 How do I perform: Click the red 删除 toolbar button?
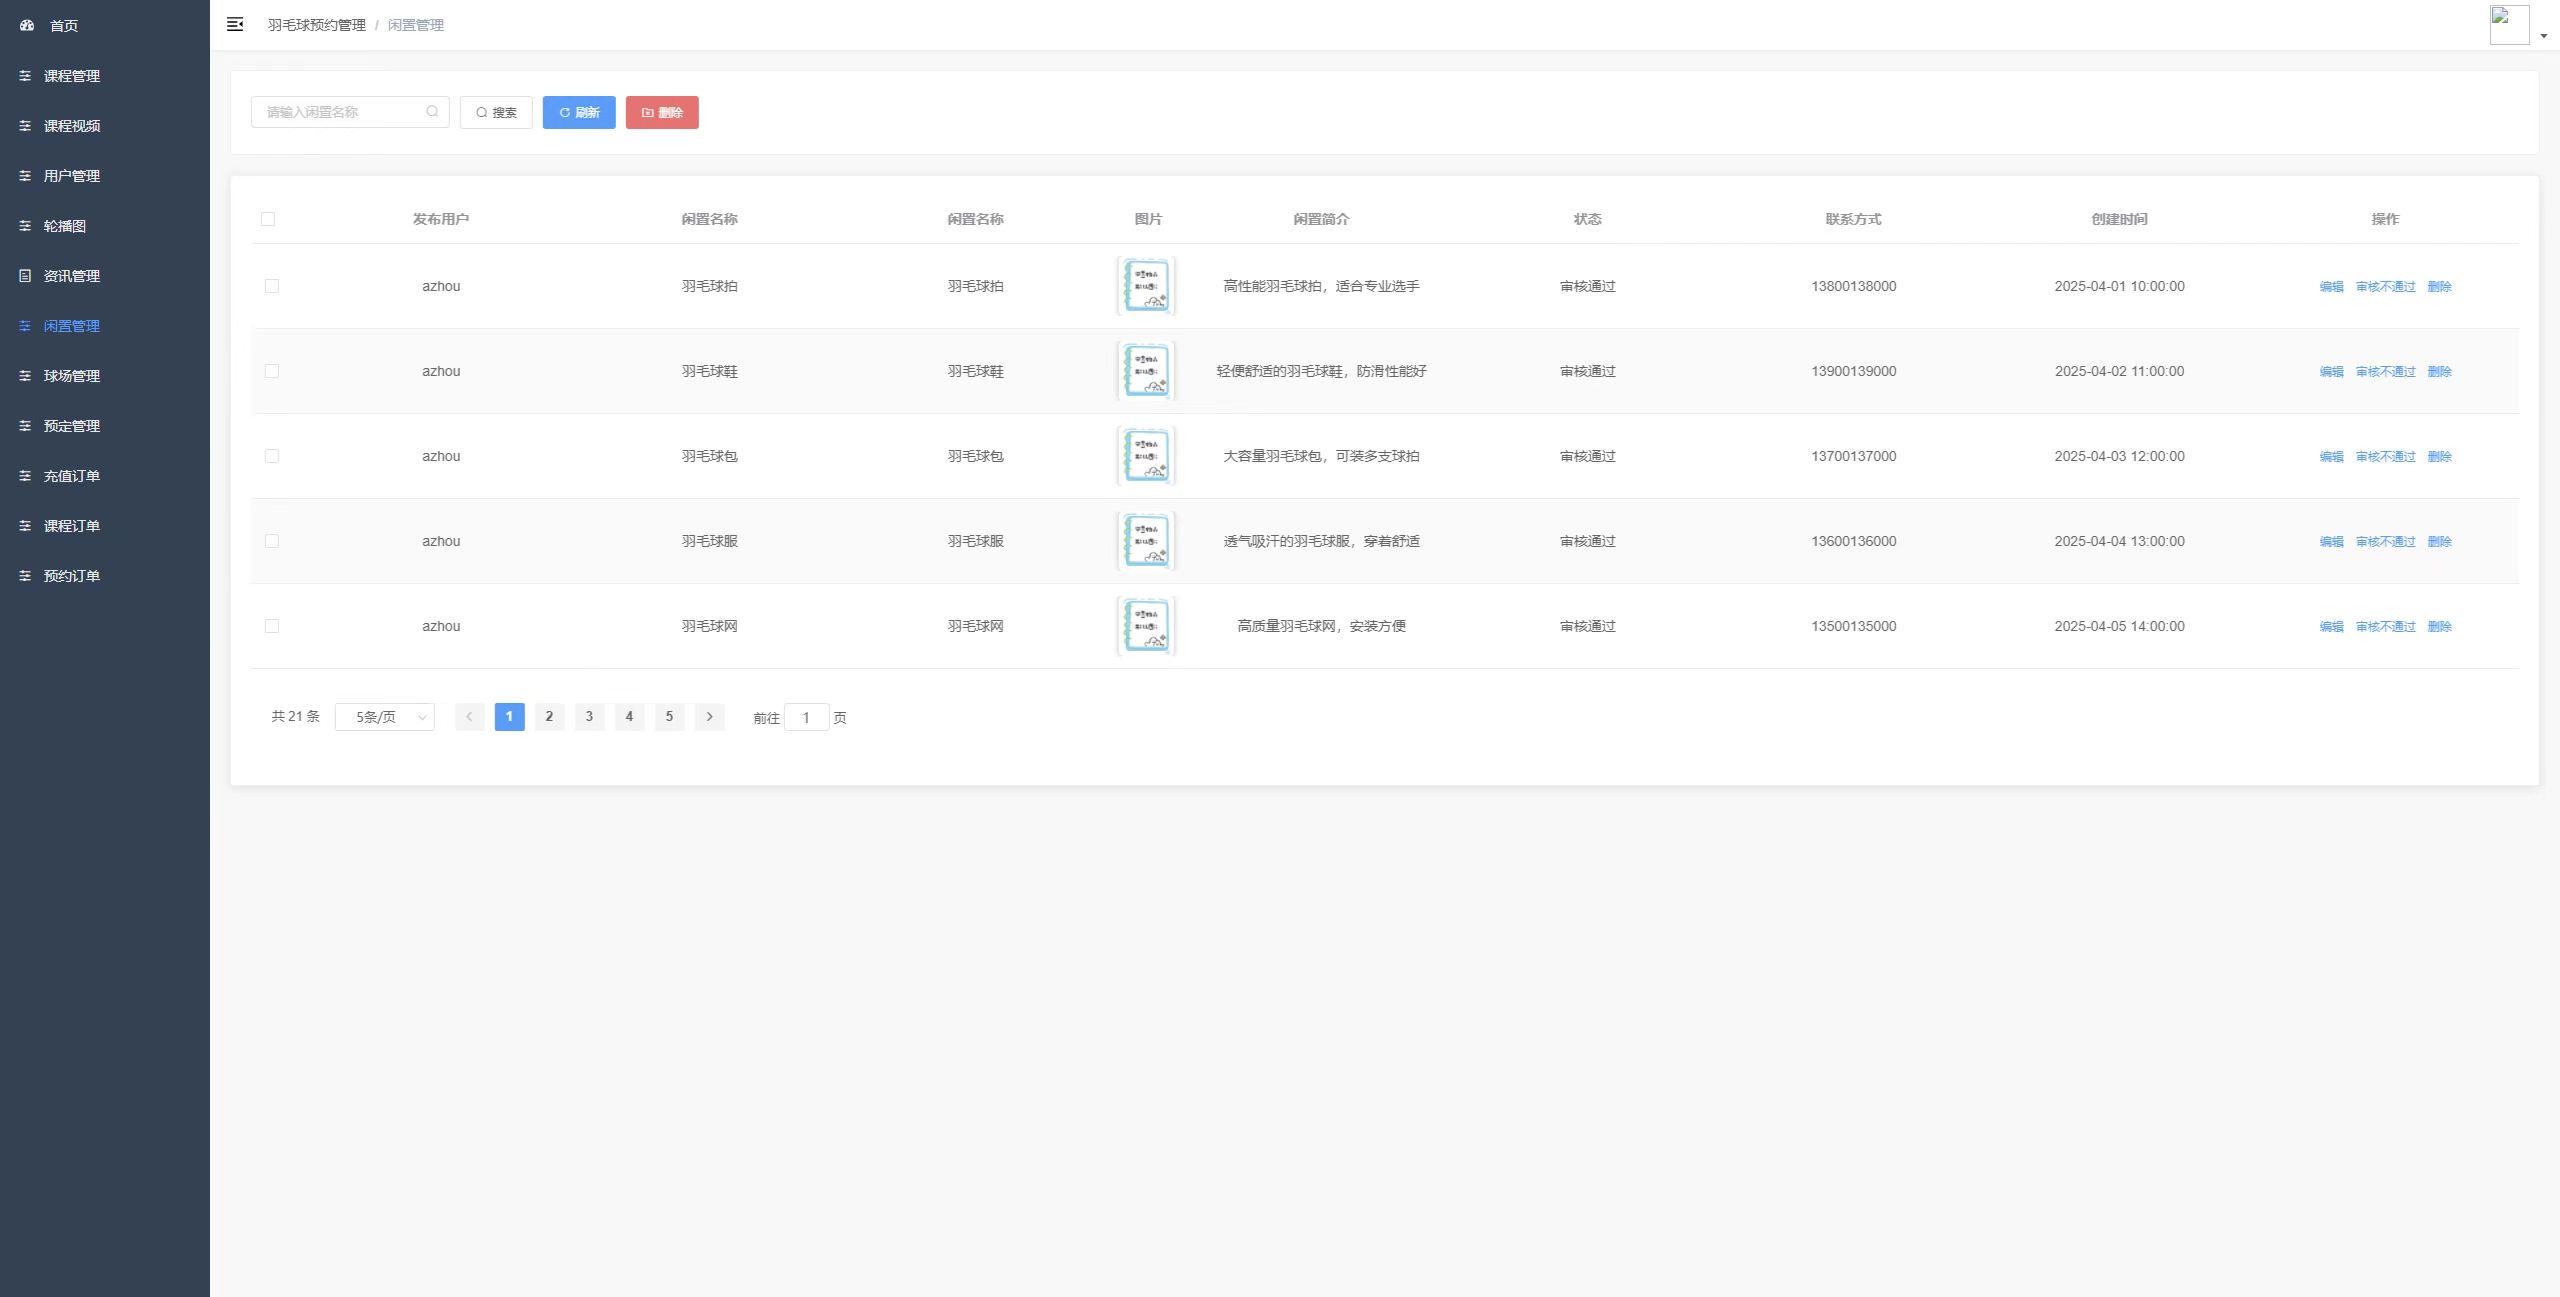[662, 112]
